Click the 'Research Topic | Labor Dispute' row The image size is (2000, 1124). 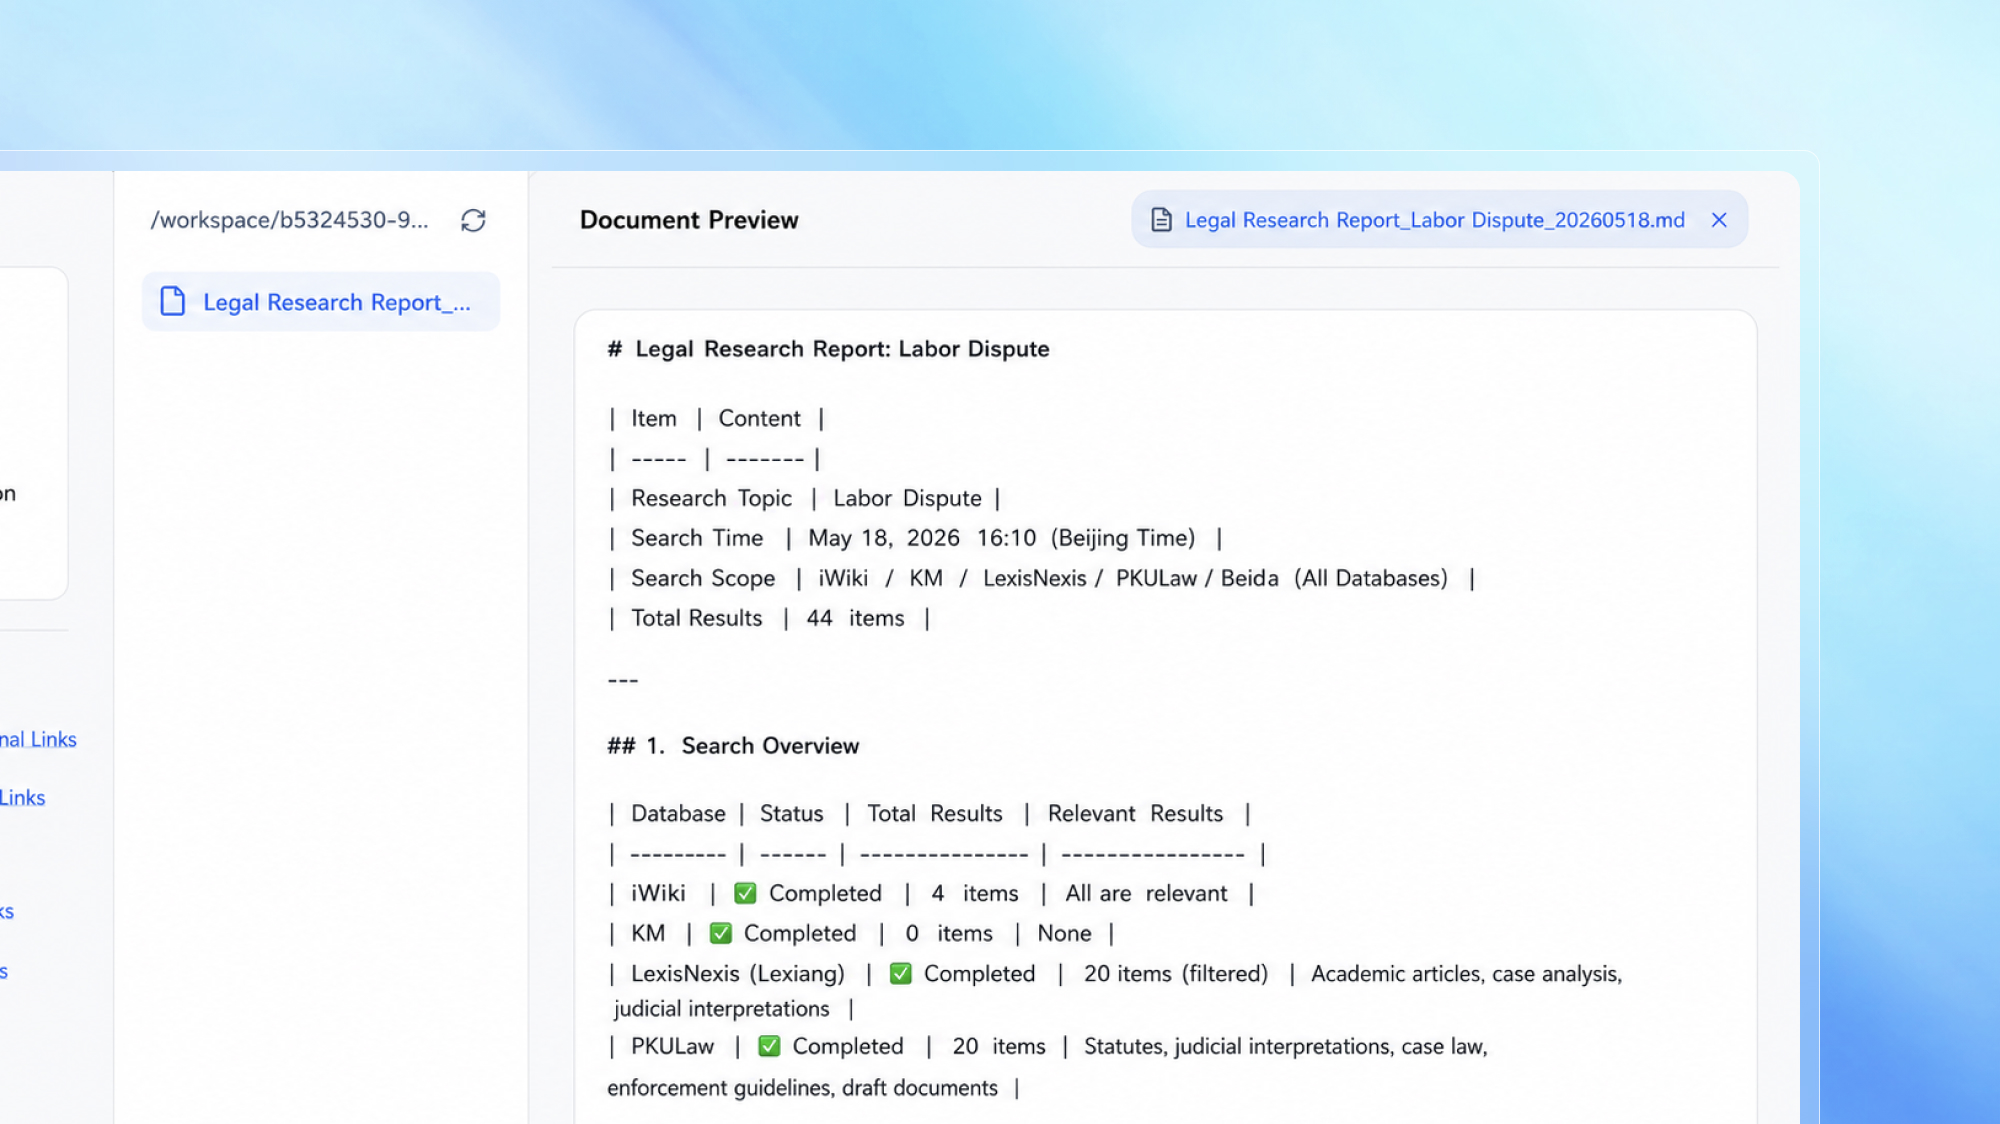tap(804, 498)
